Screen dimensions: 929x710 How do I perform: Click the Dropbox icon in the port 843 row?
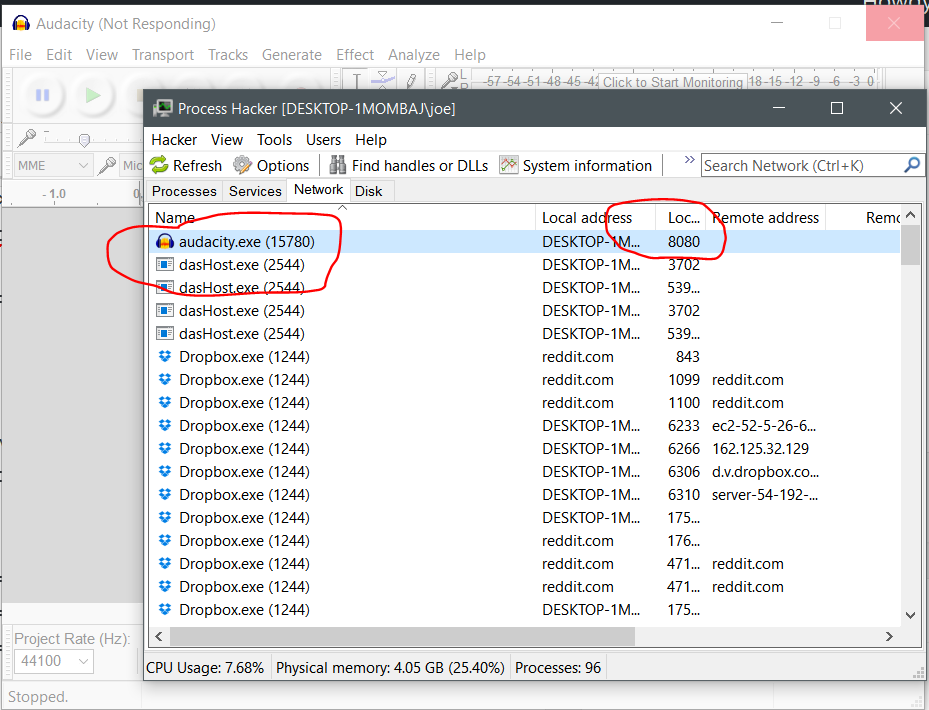165,357
